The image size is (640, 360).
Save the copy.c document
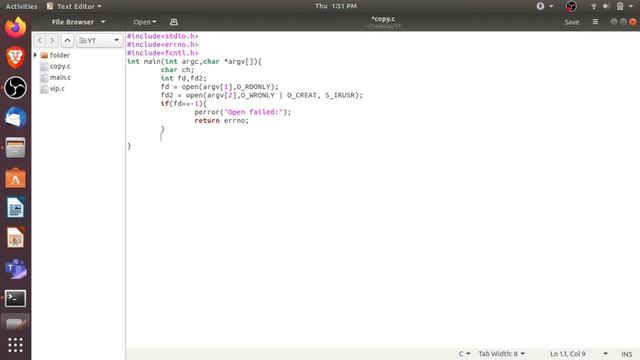571,22
